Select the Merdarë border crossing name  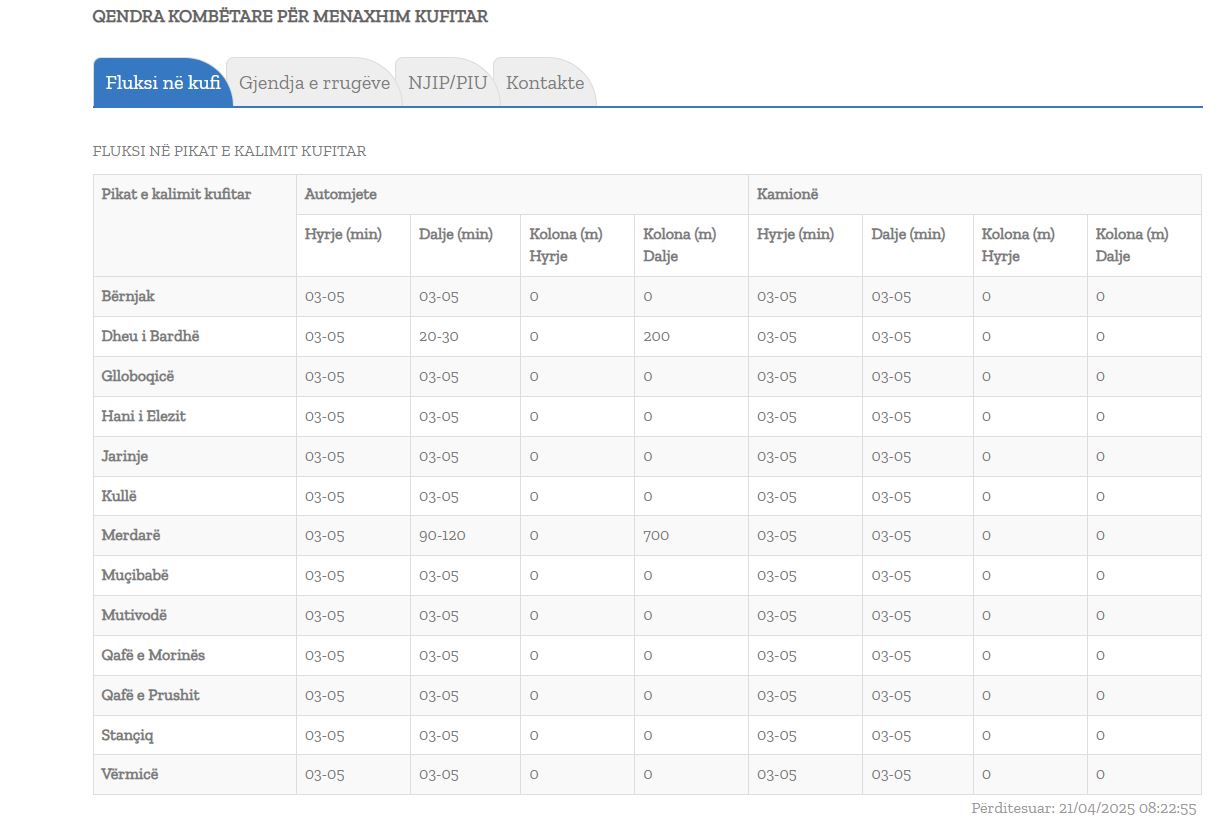131,535
